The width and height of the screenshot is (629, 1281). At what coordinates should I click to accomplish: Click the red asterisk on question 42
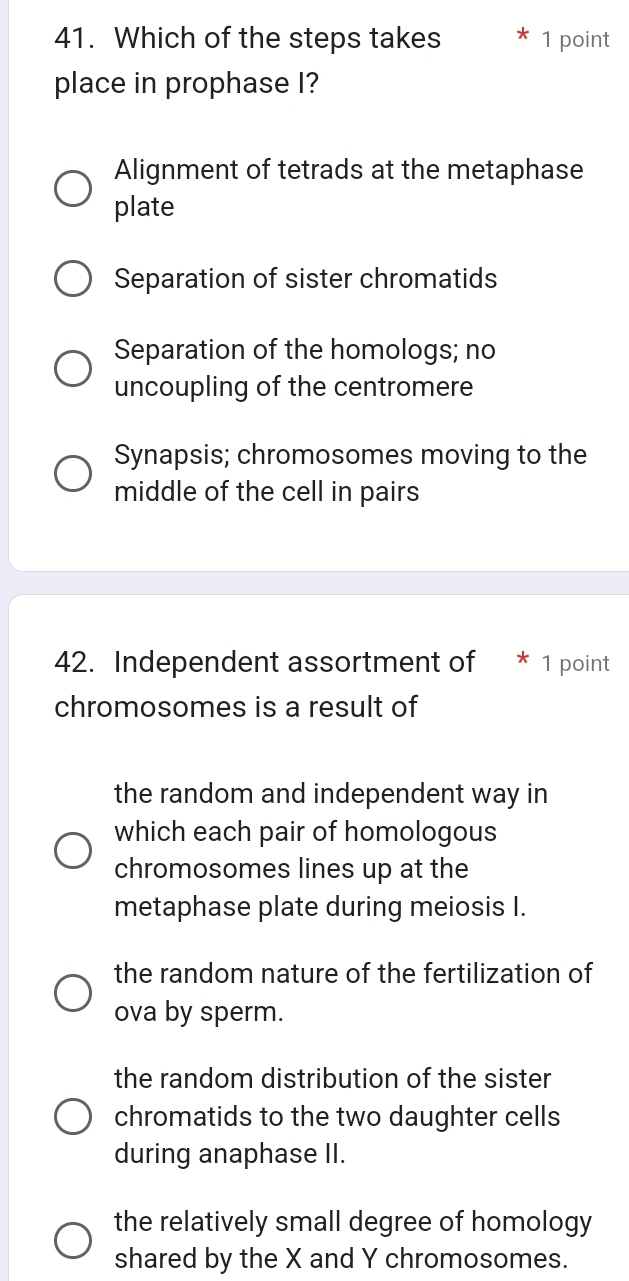523,662
